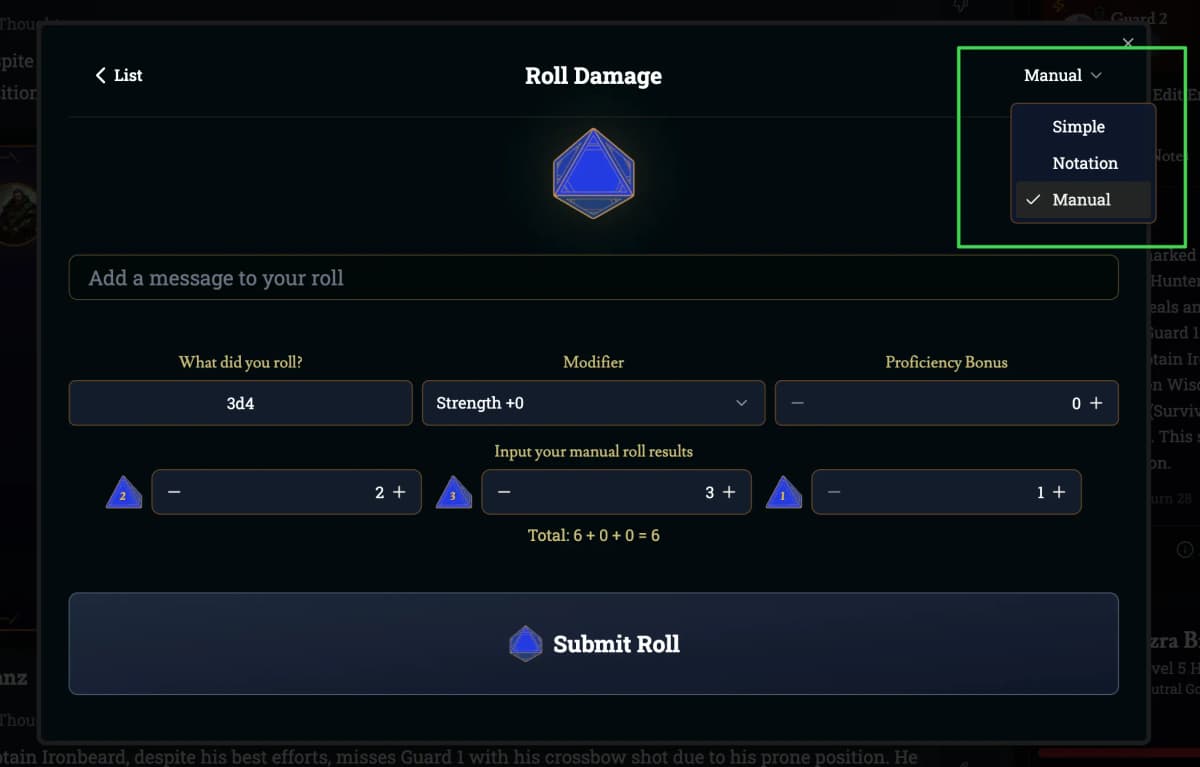Image resolution: width=1200 pixels, height=767 pixels.
Task: Edit the 3d4 dice roll field
Action: tap(240, 403)
